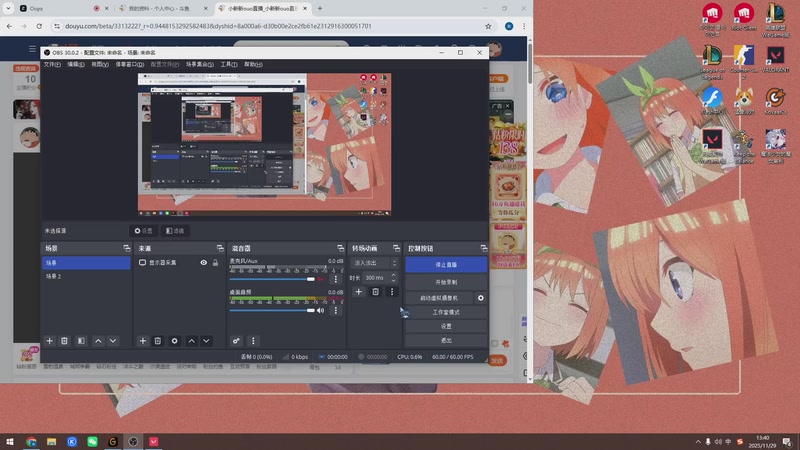Open virtual camera settings gear icon

click(481, 298)
